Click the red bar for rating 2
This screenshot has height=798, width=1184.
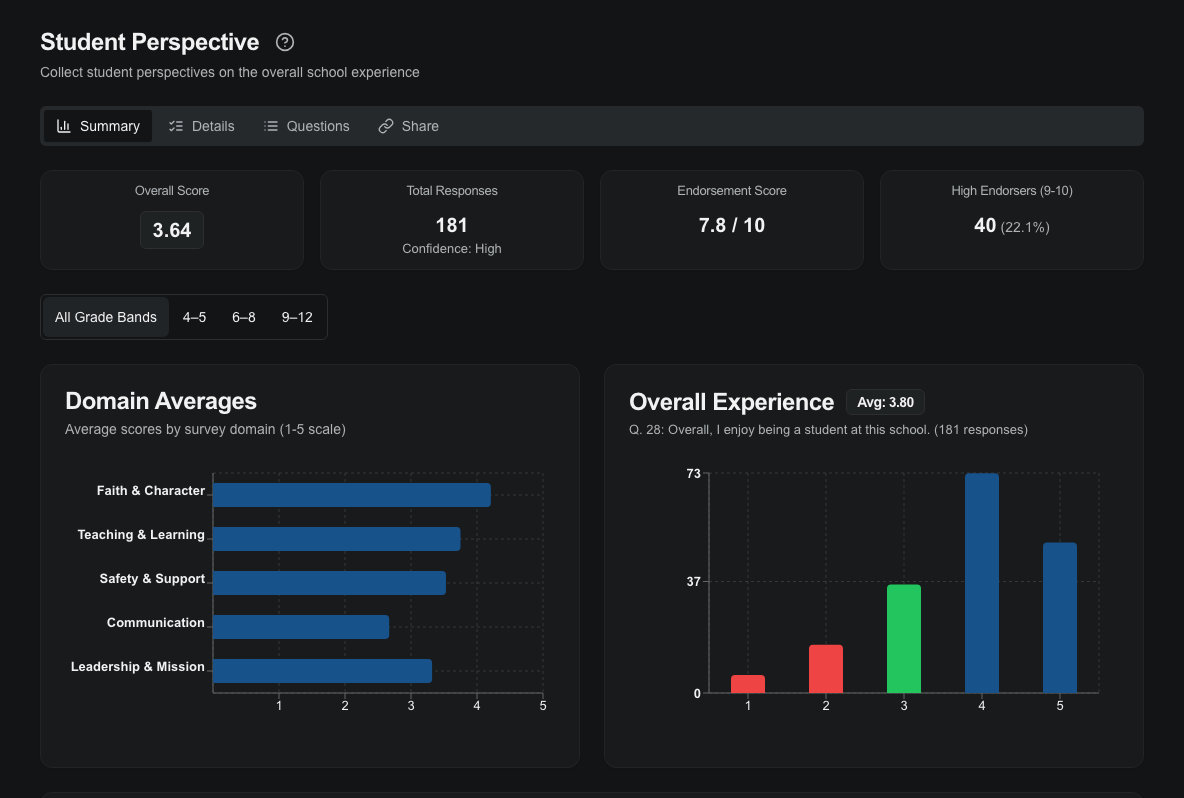pyautogui.click(x=825, y=669)
